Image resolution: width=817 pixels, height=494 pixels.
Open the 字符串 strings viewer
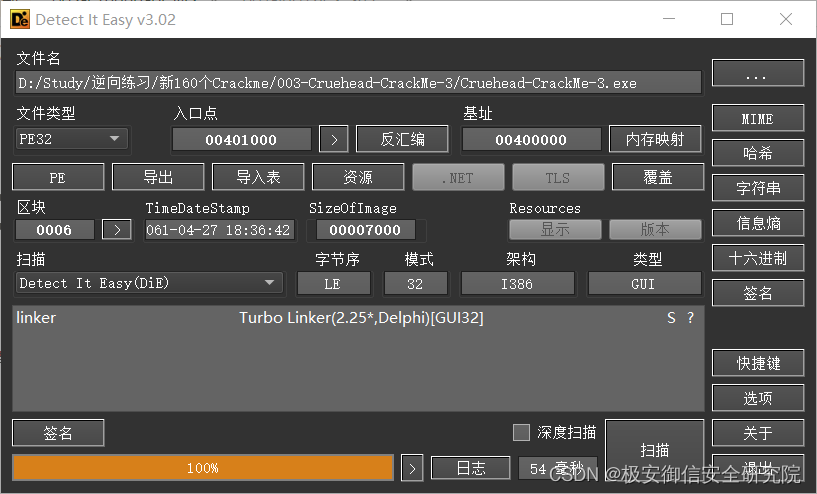click(758, 188)
